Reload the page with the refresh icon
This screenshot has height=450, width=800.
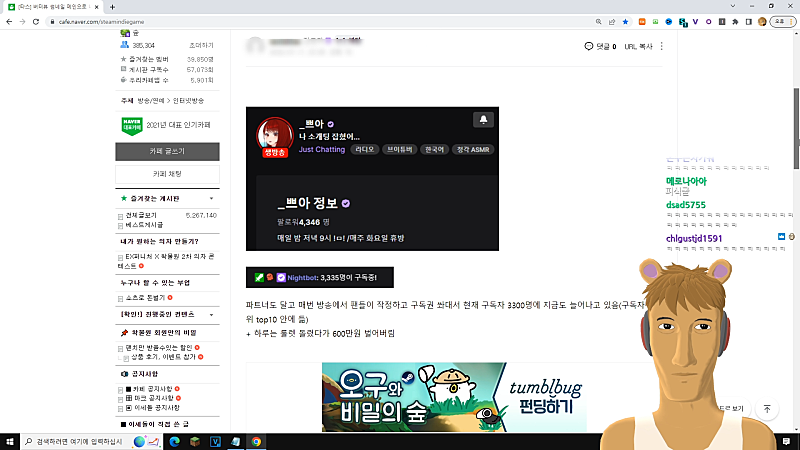click(36, 22)
